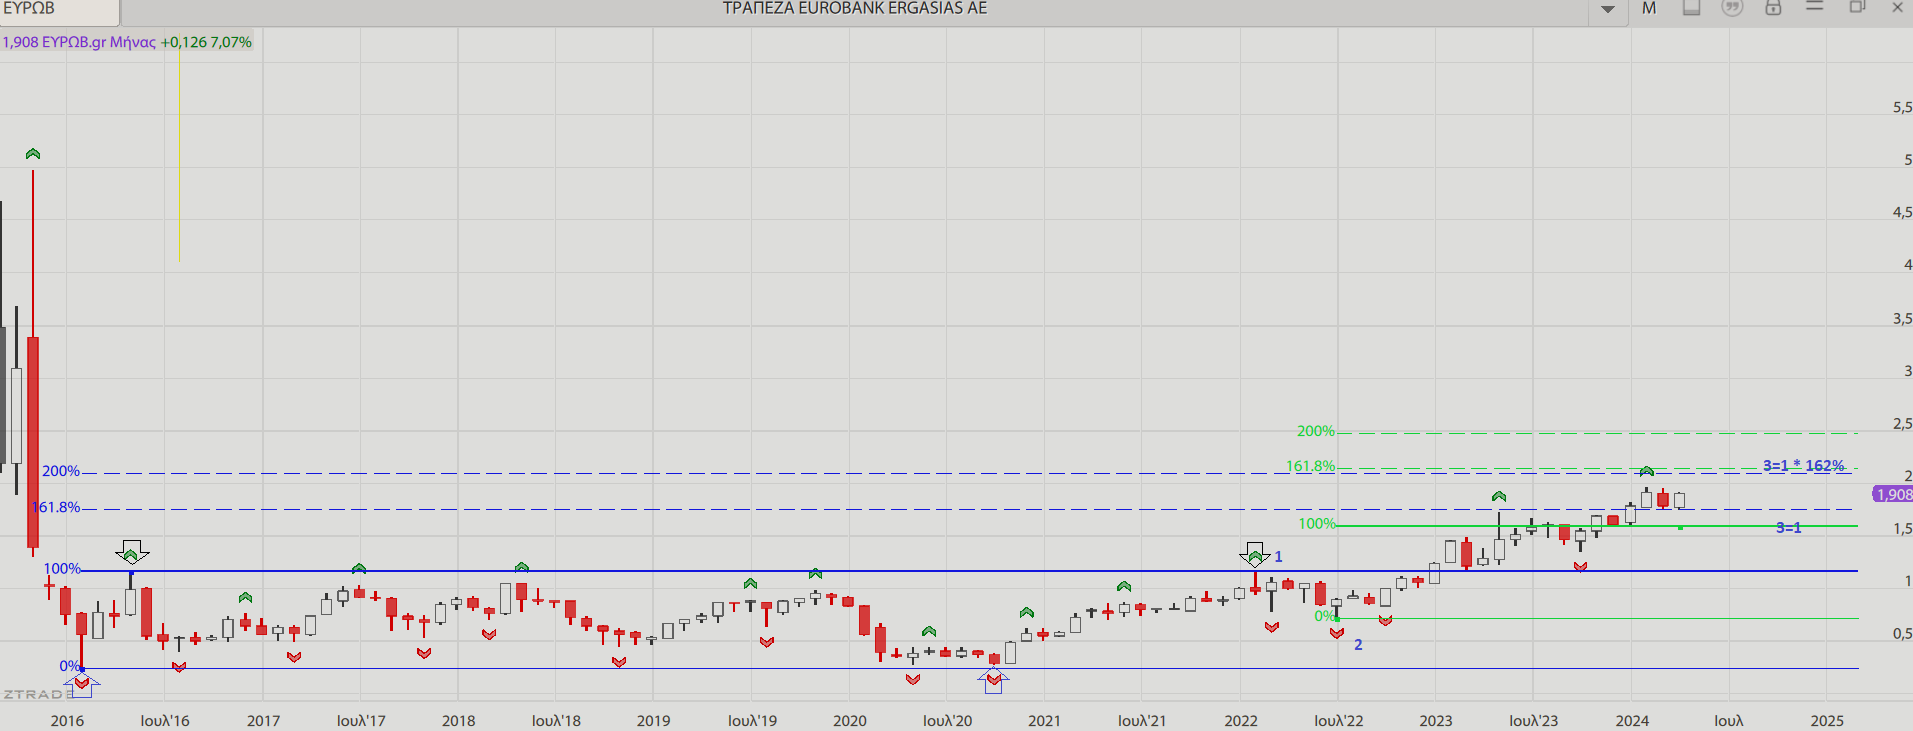This screenshot has height=731, width=1913.
Task: Select the blue 100% Fibonacci label
Action: coord(62,568)
